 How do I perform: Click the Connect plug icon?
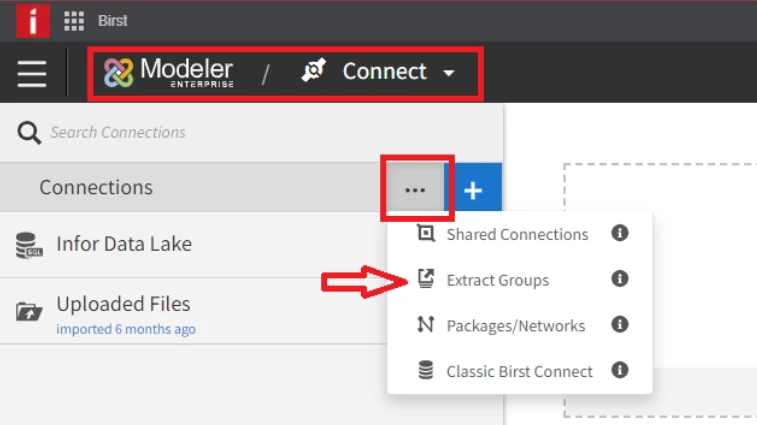314,71
